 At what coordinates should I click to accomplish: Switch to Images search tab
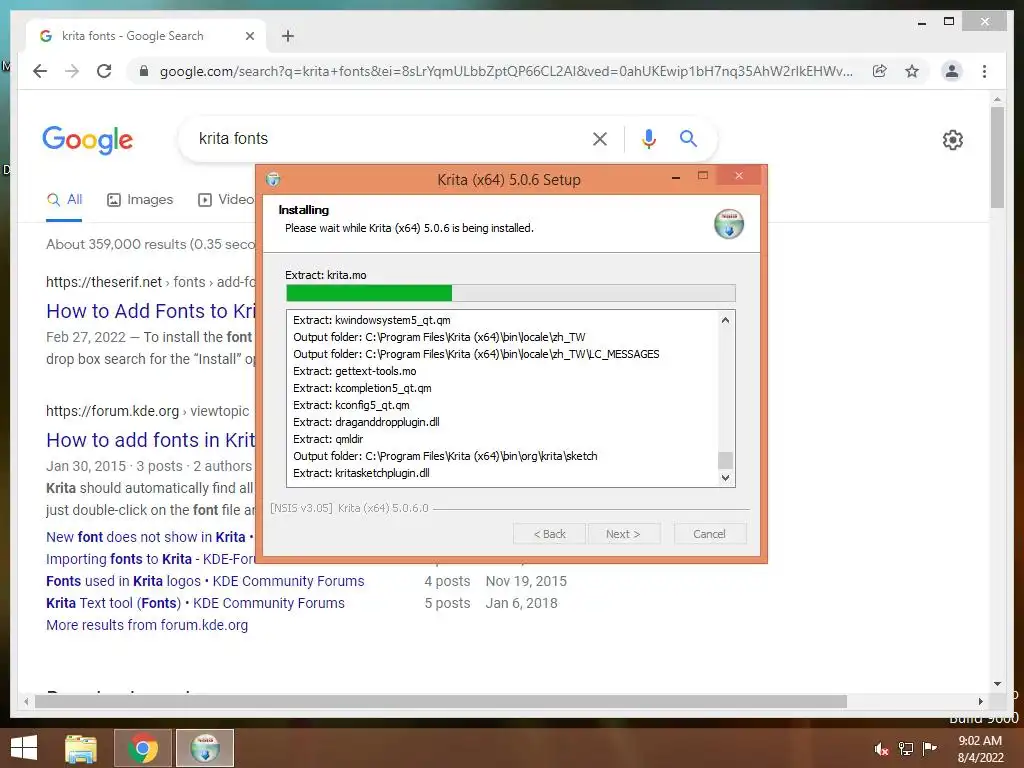coord(140,199)
